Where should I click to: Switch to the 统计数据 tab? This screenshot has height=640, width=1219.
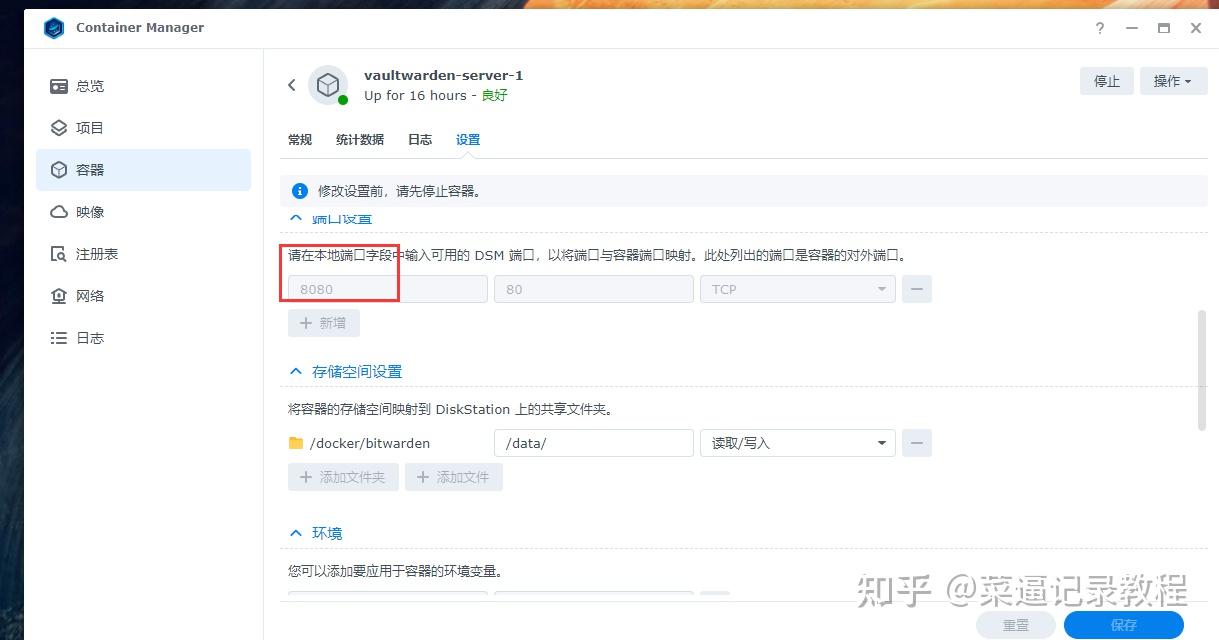(360, 140)
